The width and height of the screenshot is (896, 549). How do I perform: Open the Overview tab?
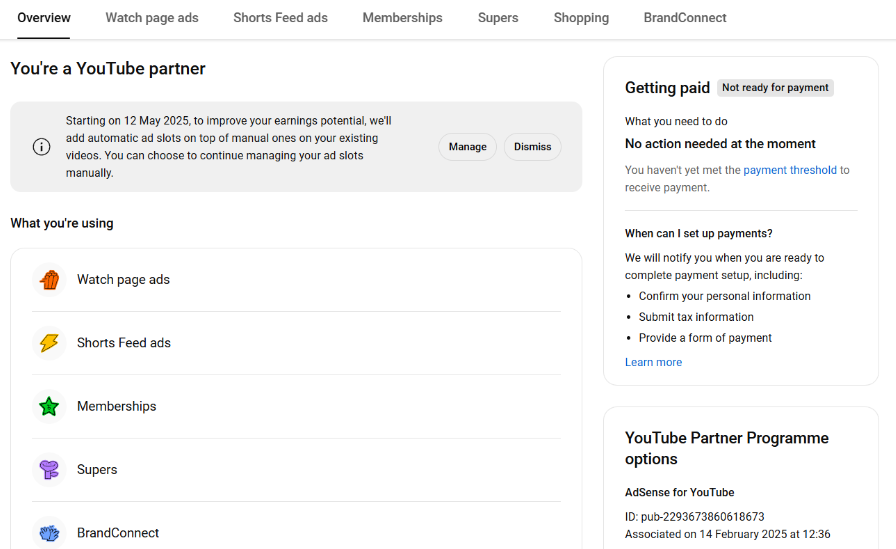[44, 18]
